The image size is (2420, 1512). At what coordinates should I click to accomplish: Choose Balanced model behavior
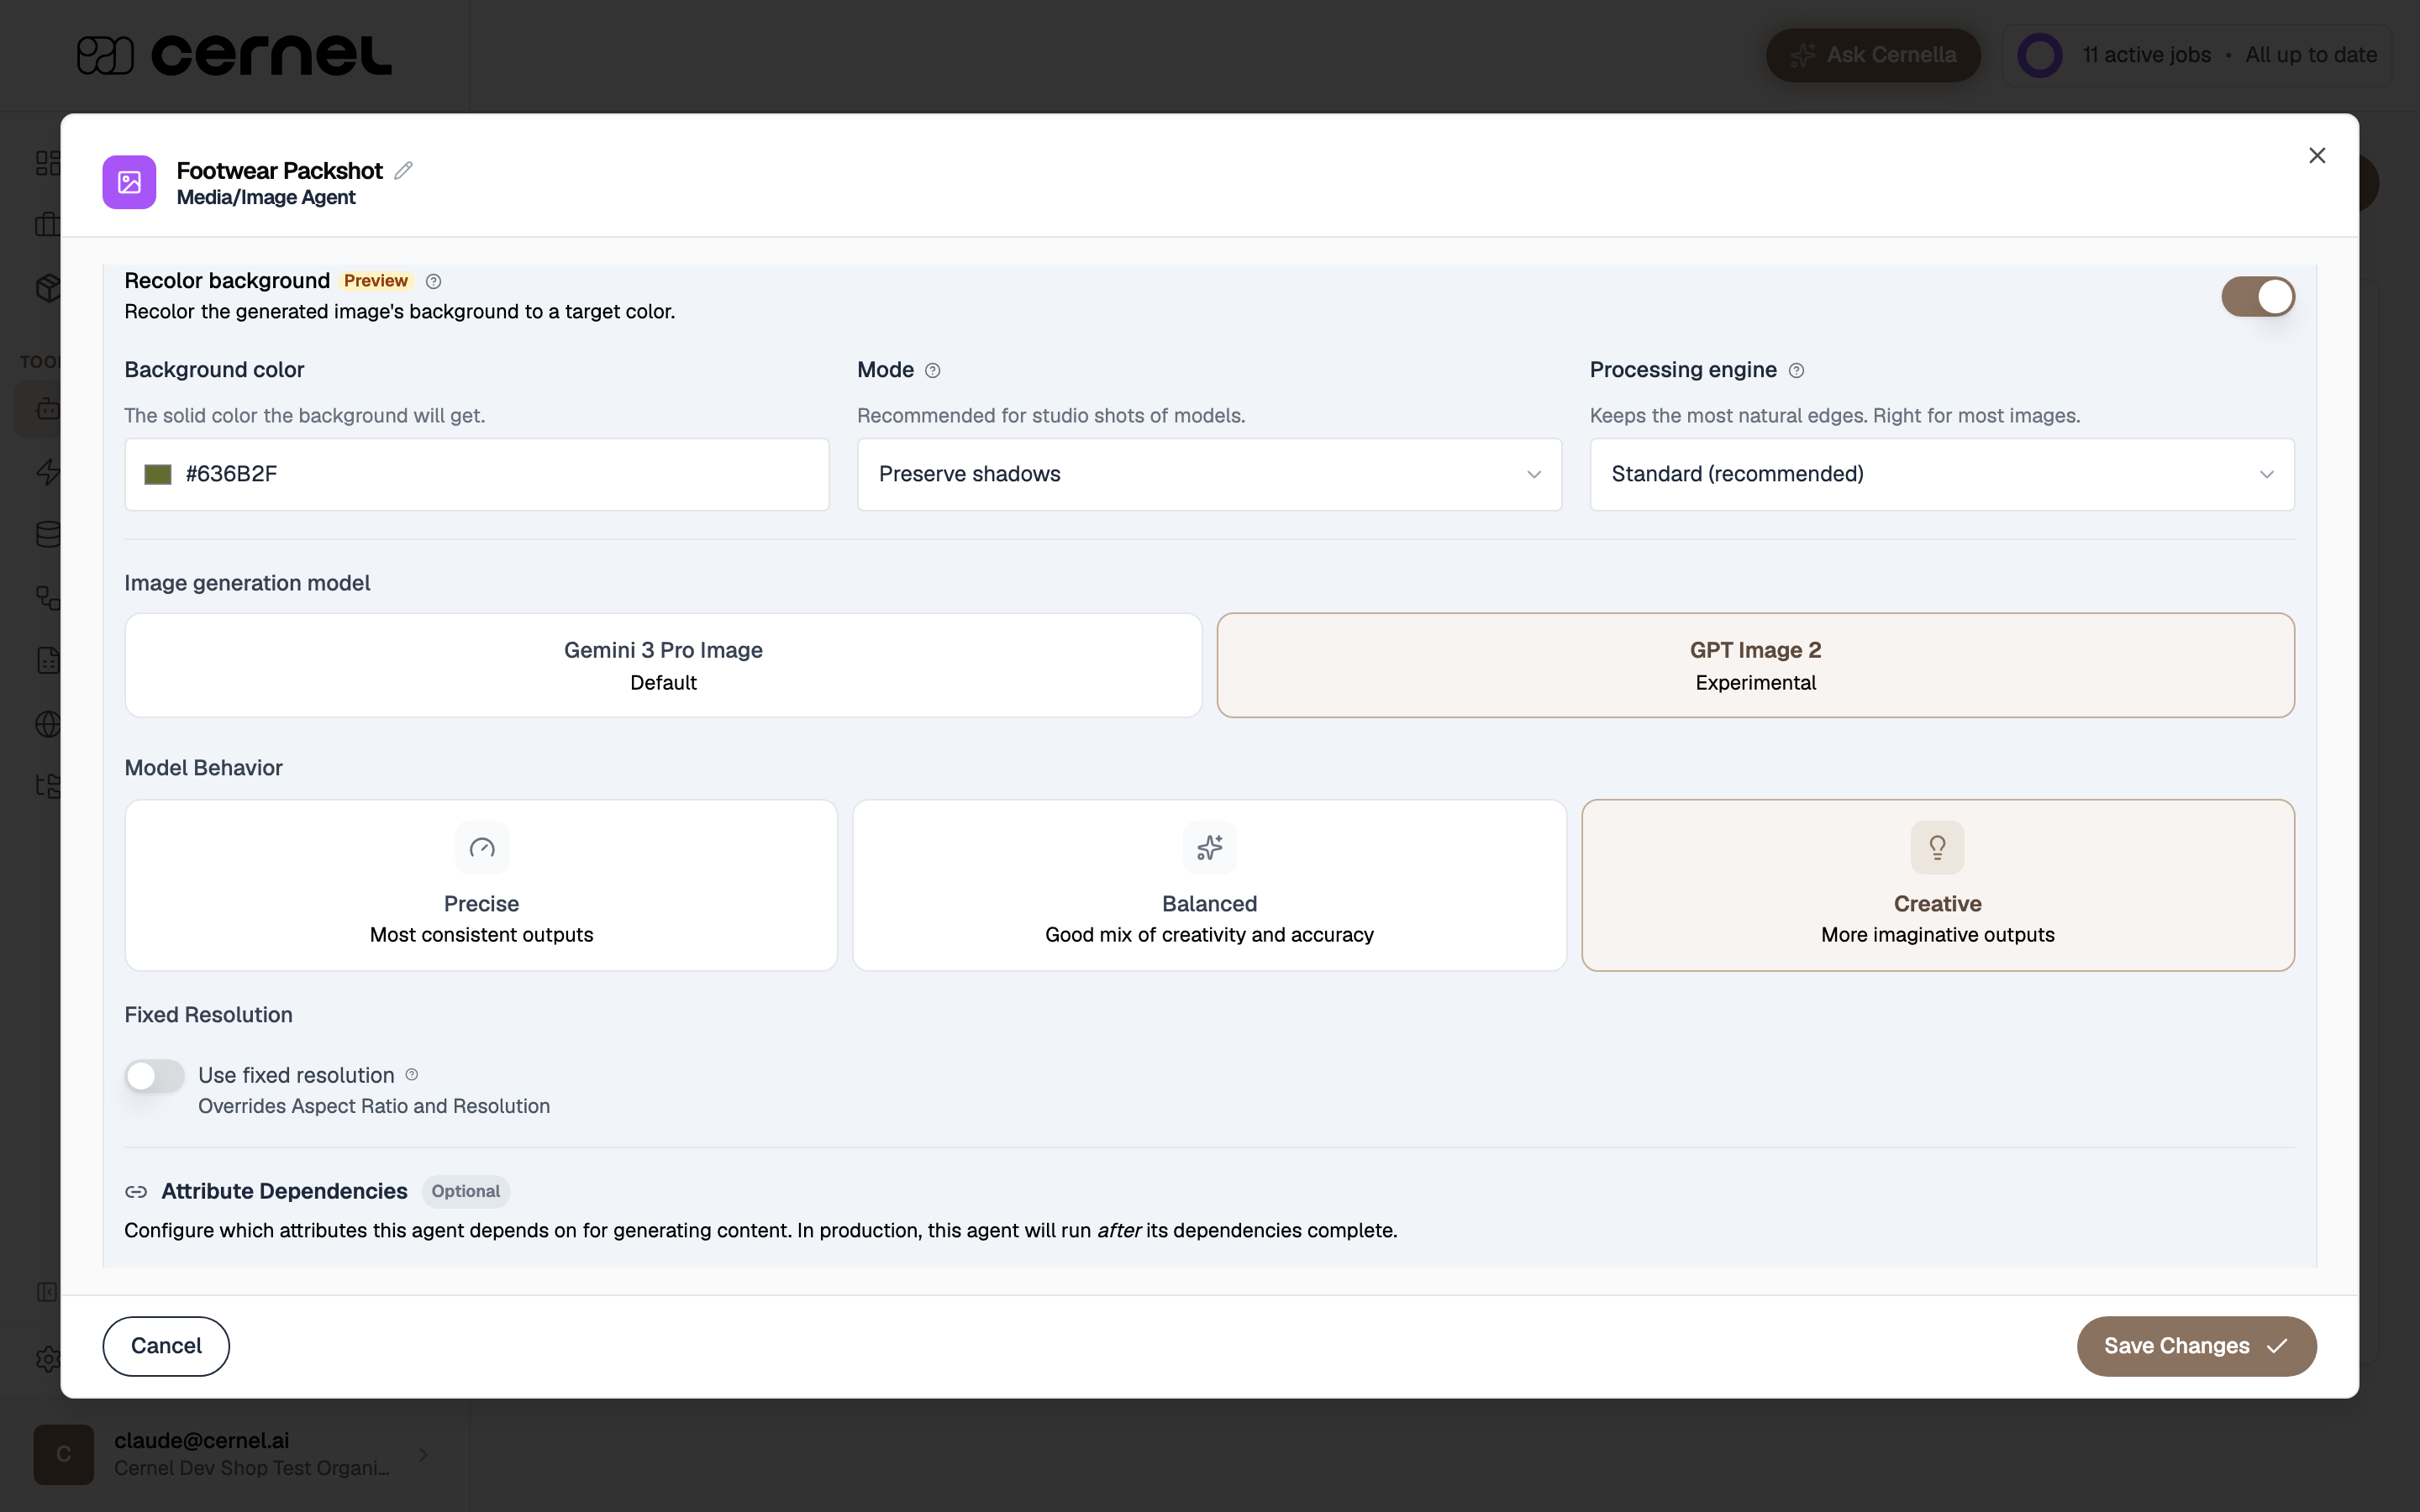(x=1209, y=885)
